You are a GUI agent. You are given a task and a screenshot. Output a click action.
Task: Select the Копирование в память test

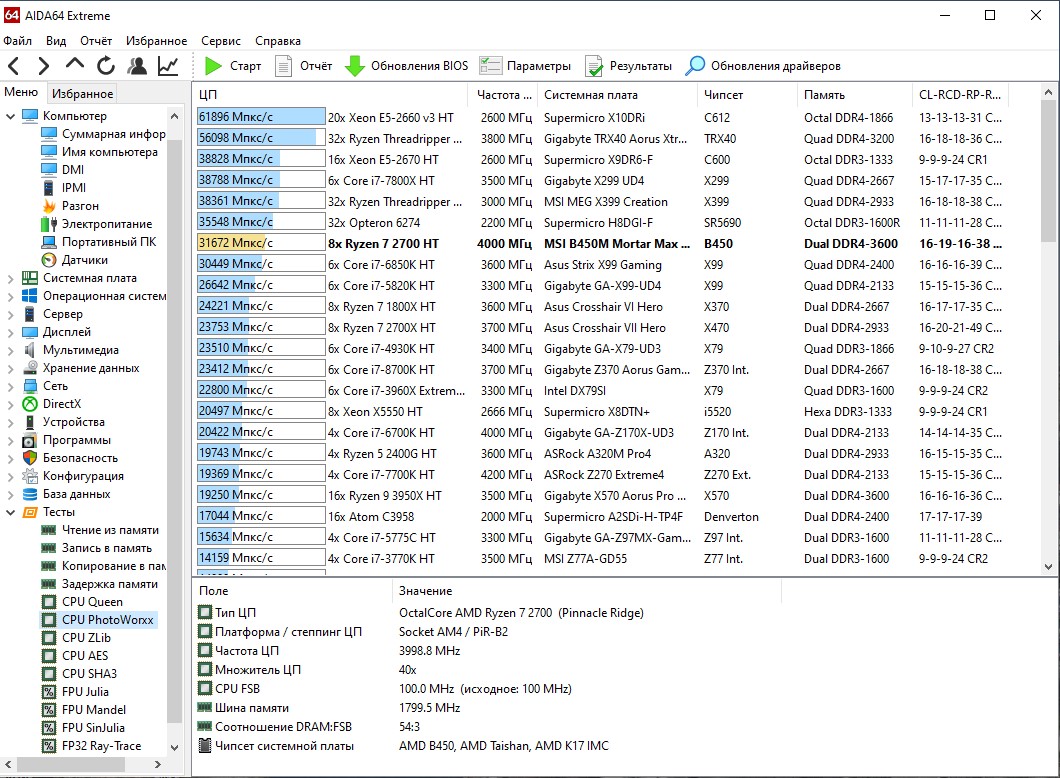[x=114, y=566]
